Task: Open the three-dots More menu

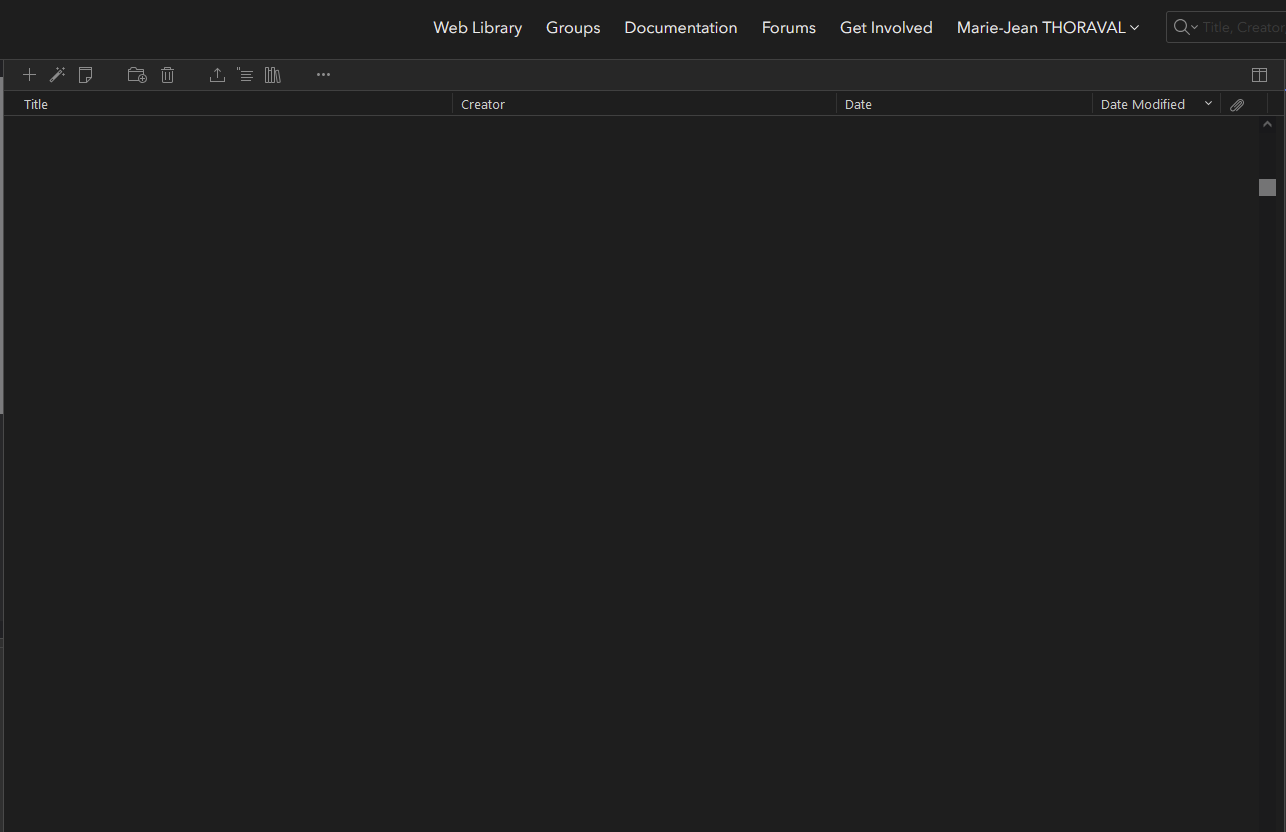Action: pos(323,75)
